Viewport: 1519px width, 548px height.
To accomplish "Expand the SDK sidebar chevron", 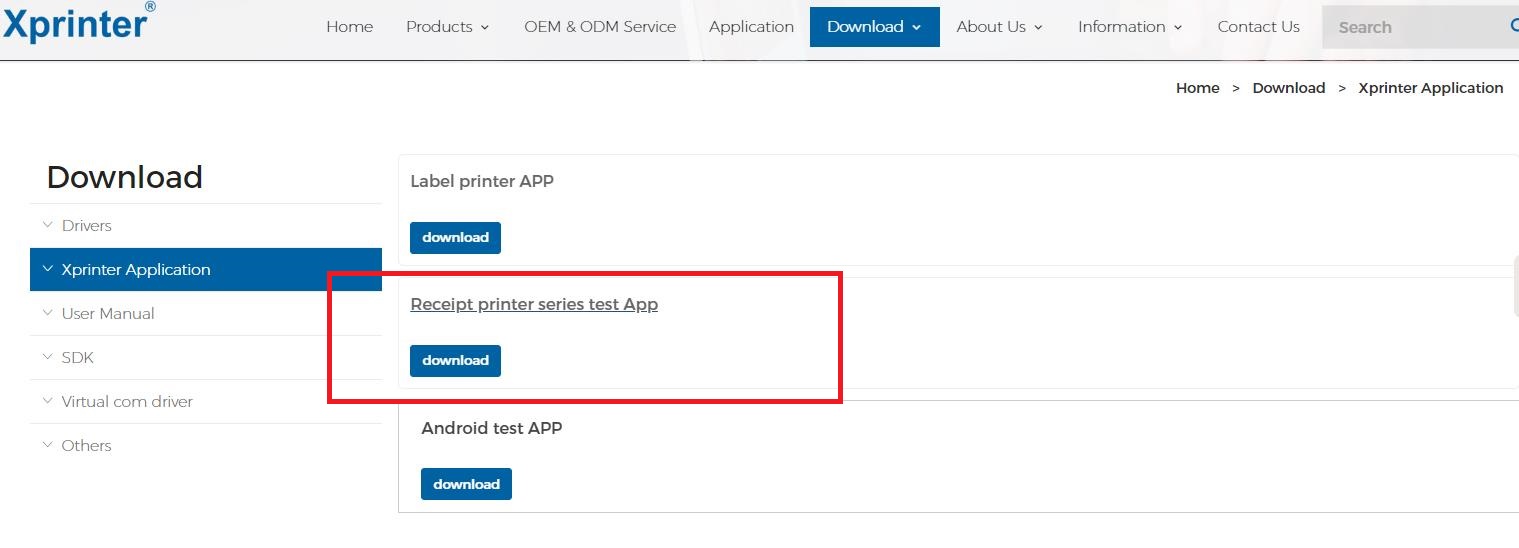I will click(x=47, y=357).
